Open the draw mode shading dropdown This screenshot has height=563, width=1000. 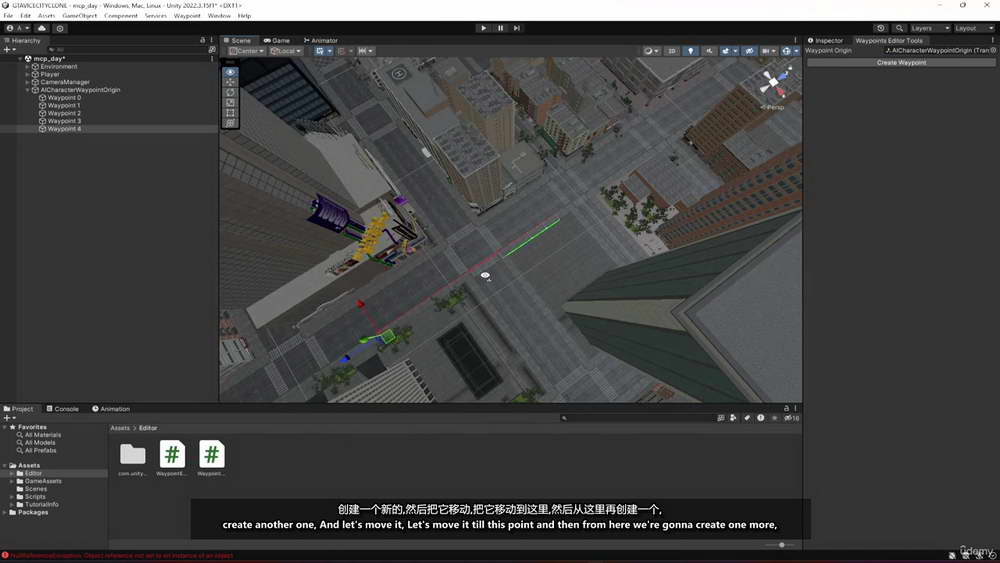click(x=650, y=51)
